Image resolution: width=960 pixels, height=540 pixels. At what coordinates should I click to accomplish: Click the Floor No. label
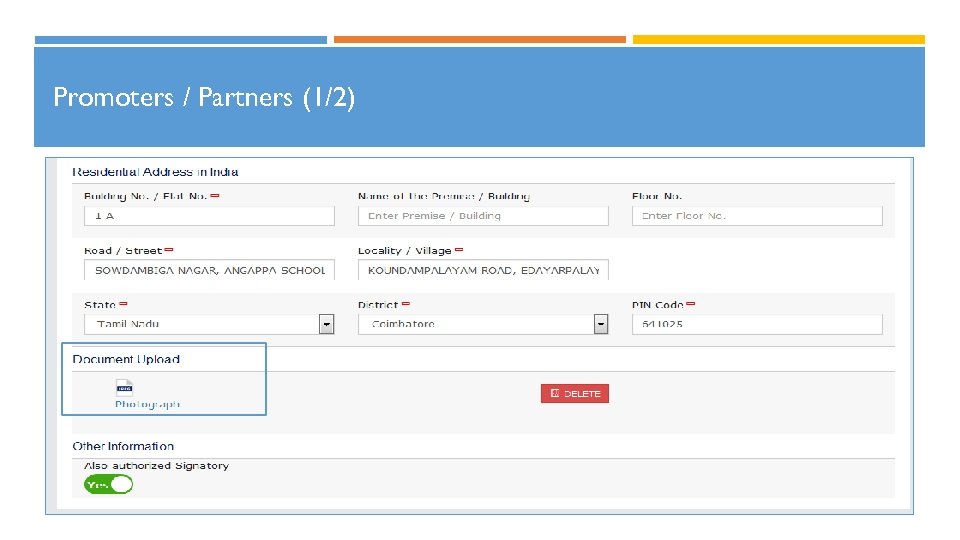pyautogui.click(x=657, y=196)
